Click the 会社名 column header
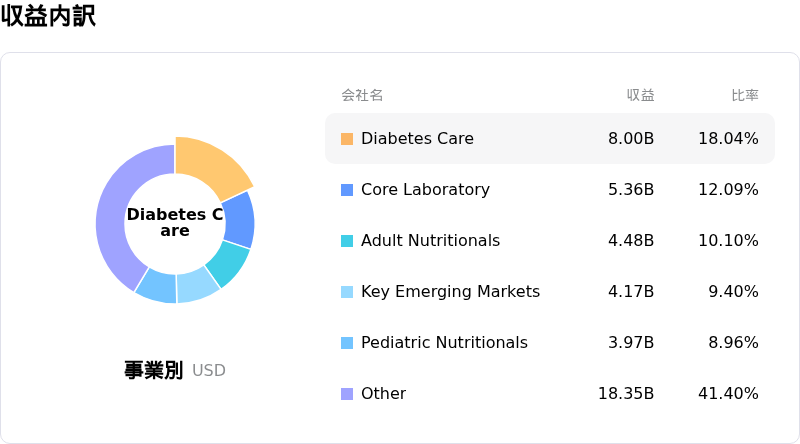The width and height of the screenshot is (800, 444). pos(362,96)
